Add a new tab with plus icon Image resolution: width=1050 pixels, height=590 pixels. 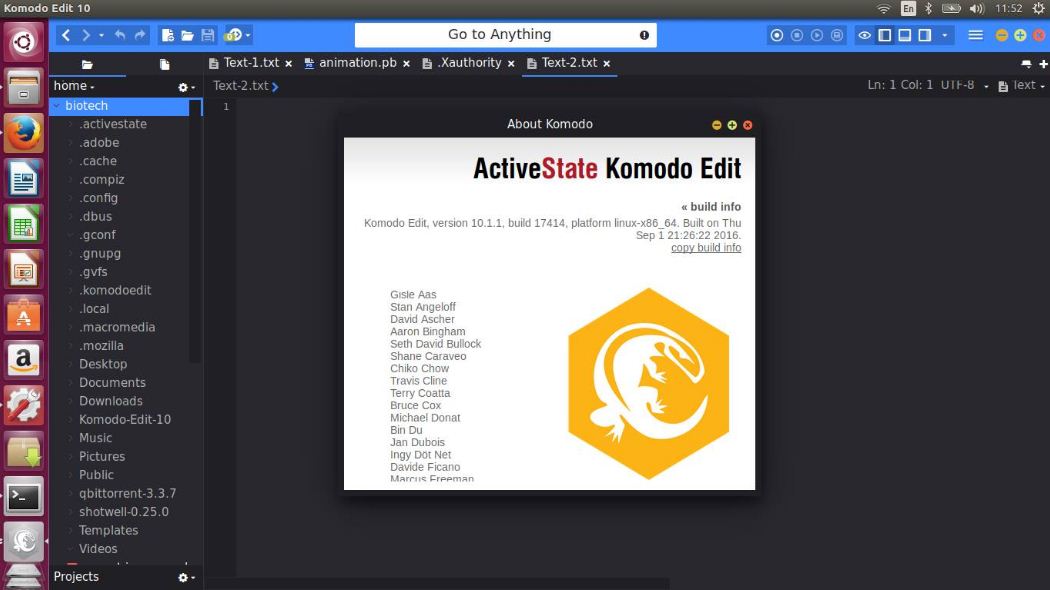(1043, 64)
